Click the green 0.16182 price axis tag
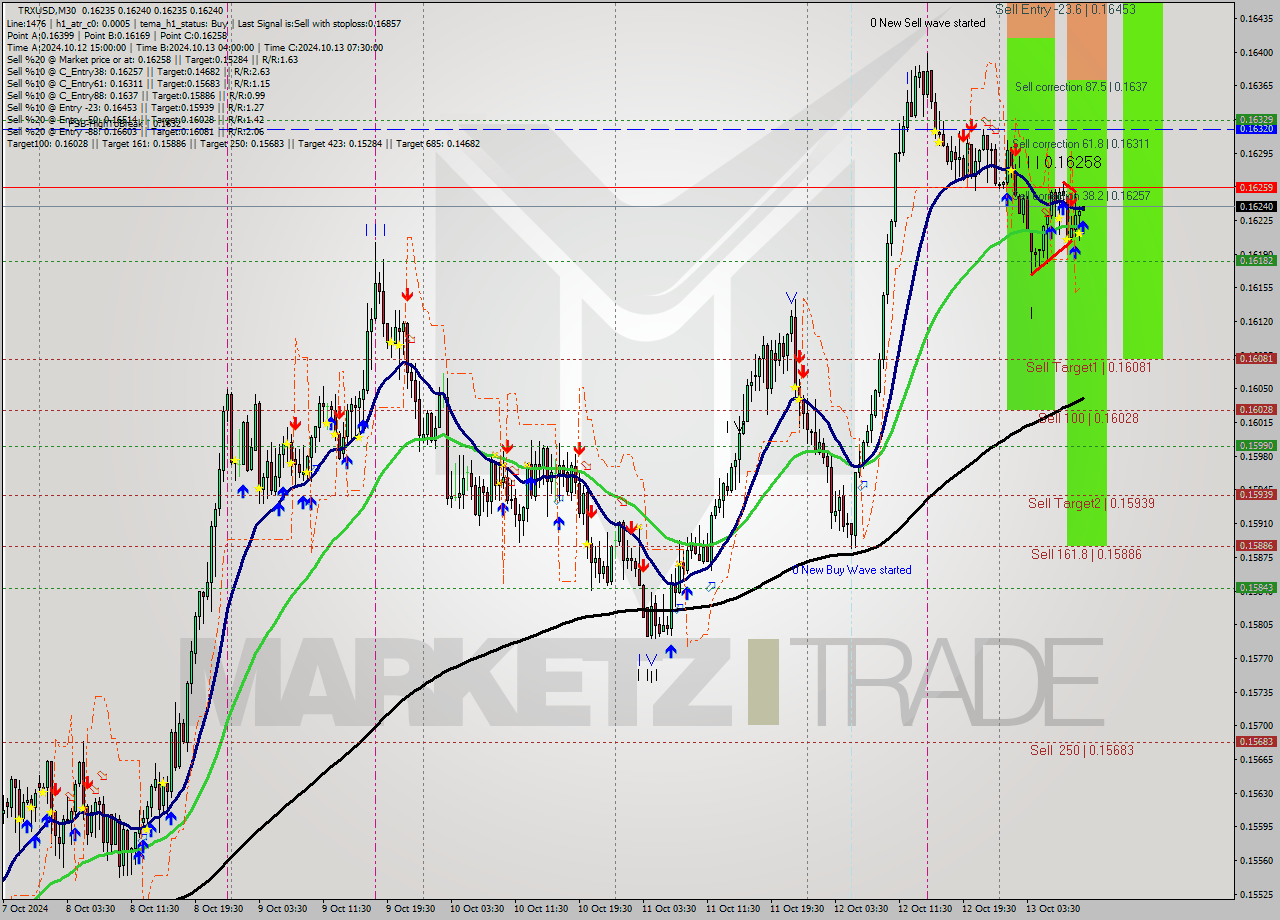The image size is (1280, 920). tap(1255, 260)
